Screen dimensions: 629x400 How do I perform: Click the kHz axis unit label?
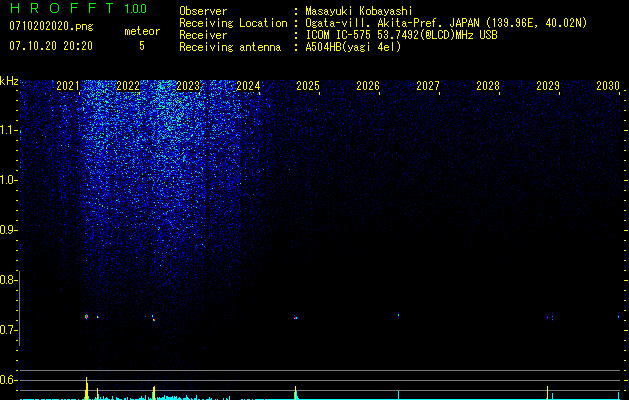pyautogui.click(x=9, y=81)
